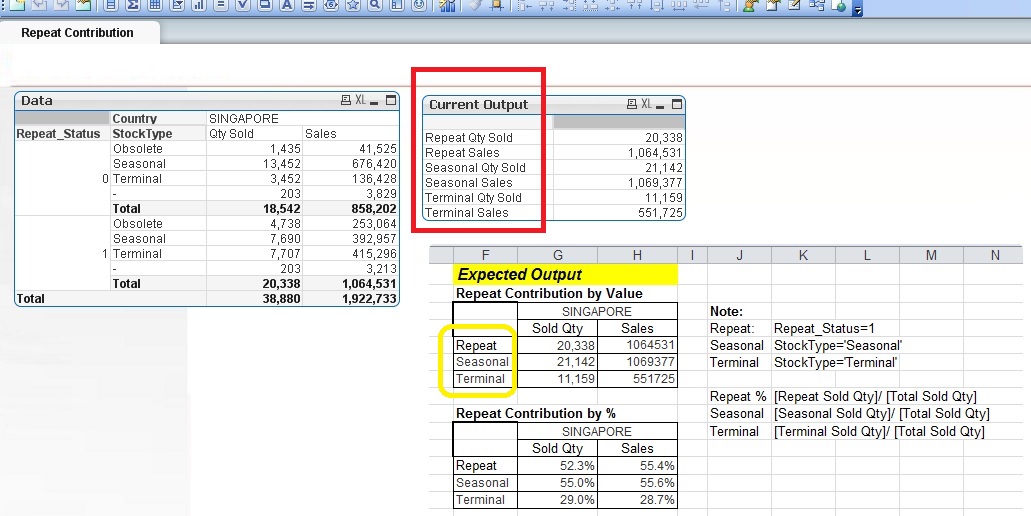Click the 1064531 Sales cell in Expected Output
The image size is (1031, 516).
[x=637, y=345]
